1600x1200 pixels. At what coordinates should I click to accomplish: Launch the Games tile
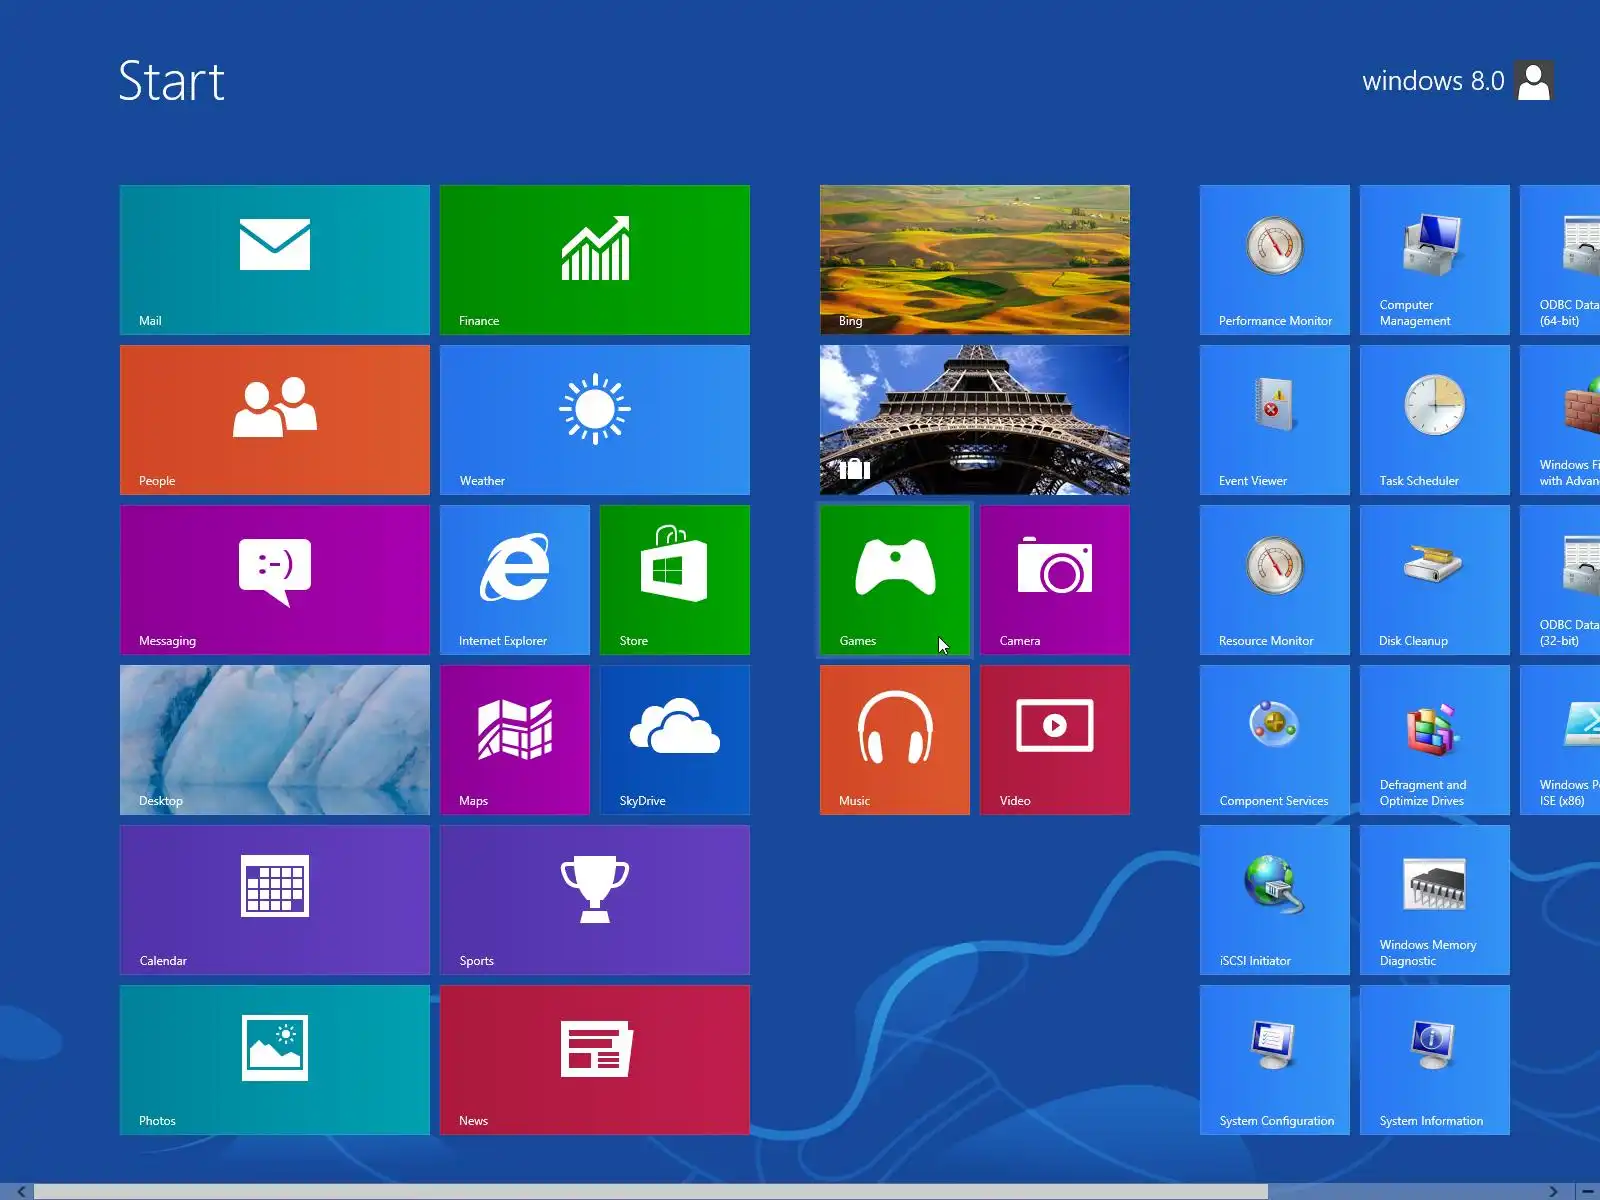(x=895, y=580)
